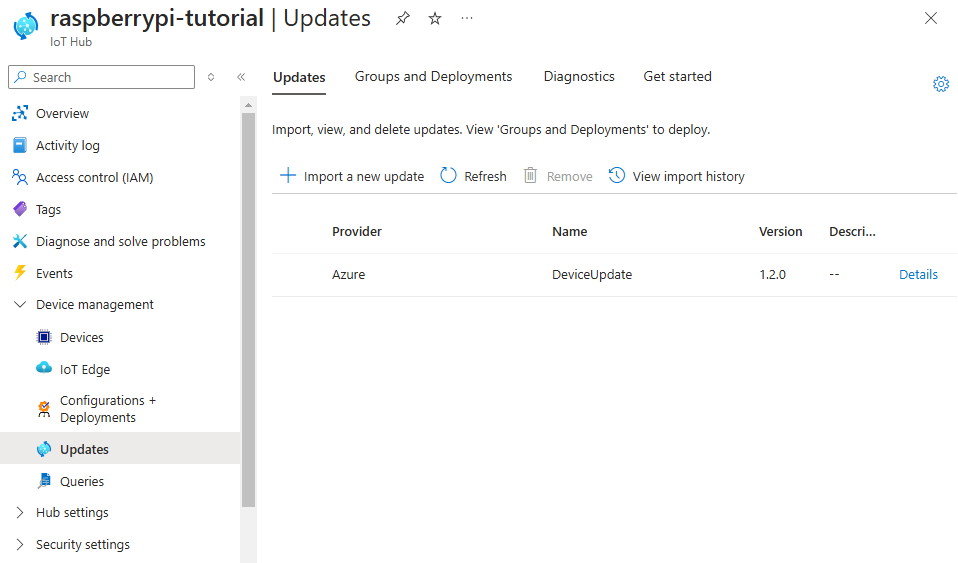
Task: Expand the Security settings section
Action: point(20,544)
